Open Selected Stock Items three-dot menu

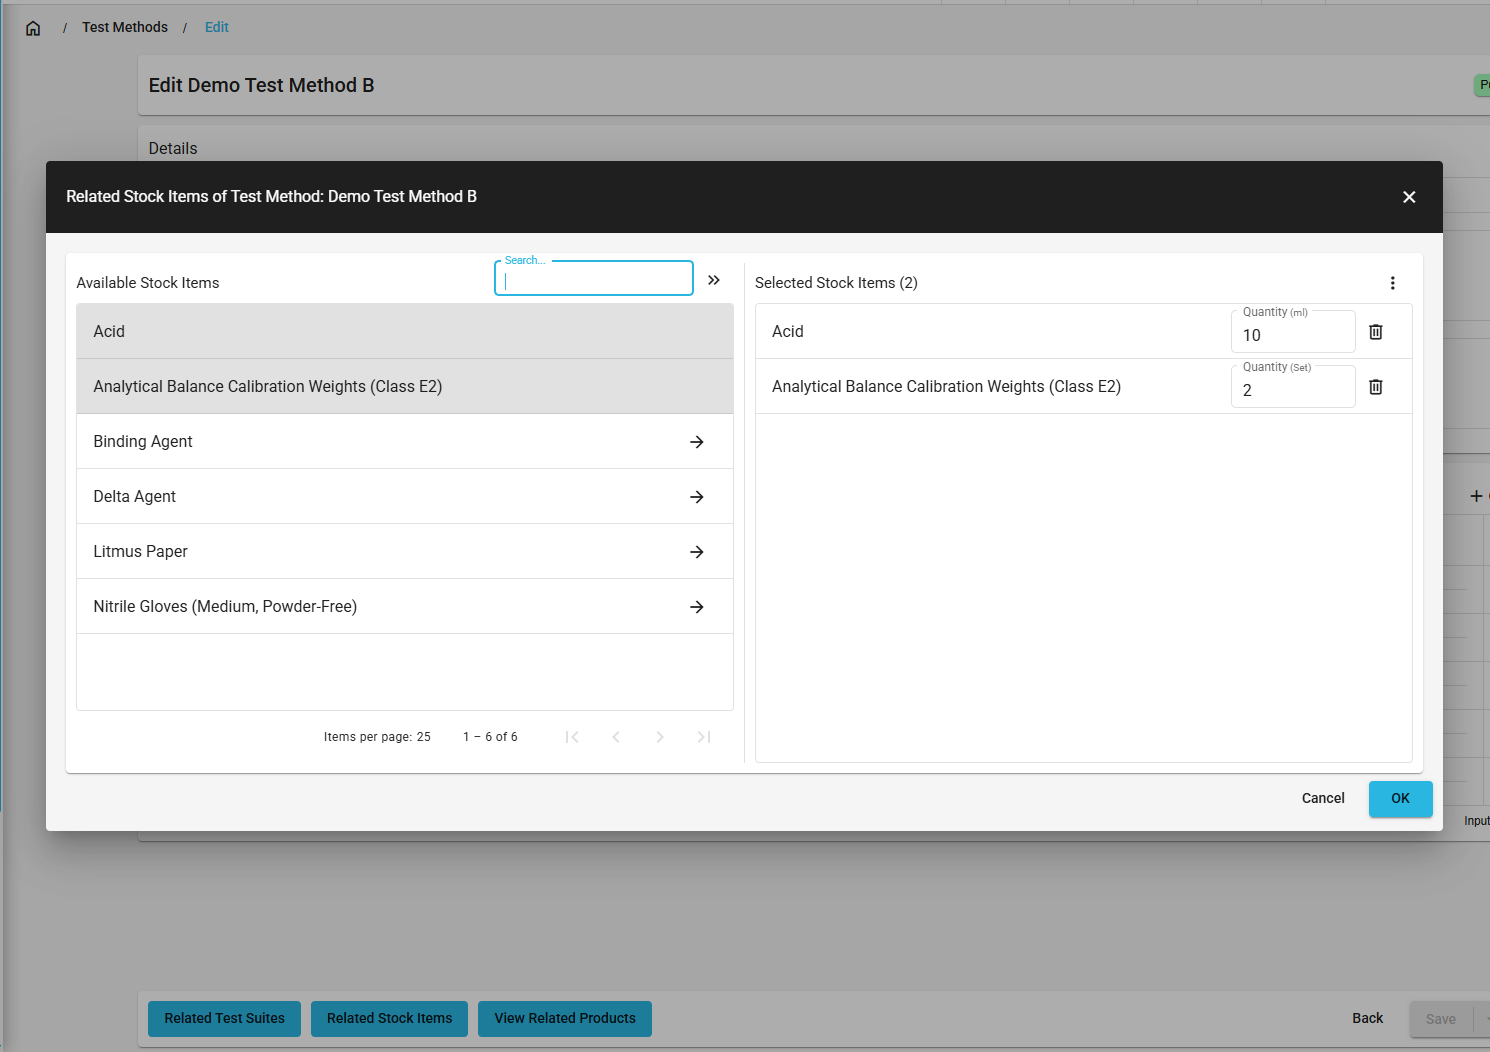(x=1392, y=283)
